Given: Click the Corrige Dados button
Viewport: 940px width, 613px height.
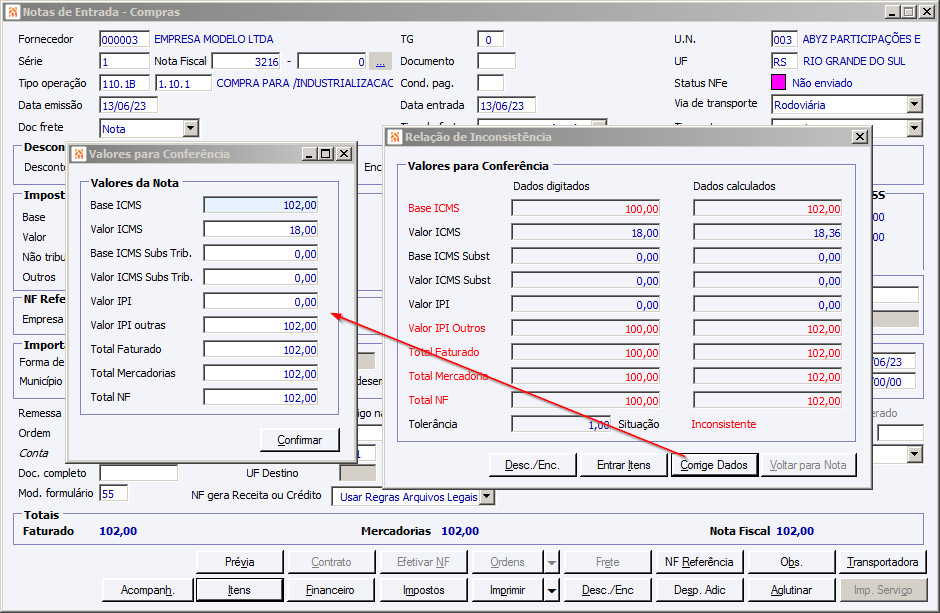Looking at the screenshot, I should point(713,465).
